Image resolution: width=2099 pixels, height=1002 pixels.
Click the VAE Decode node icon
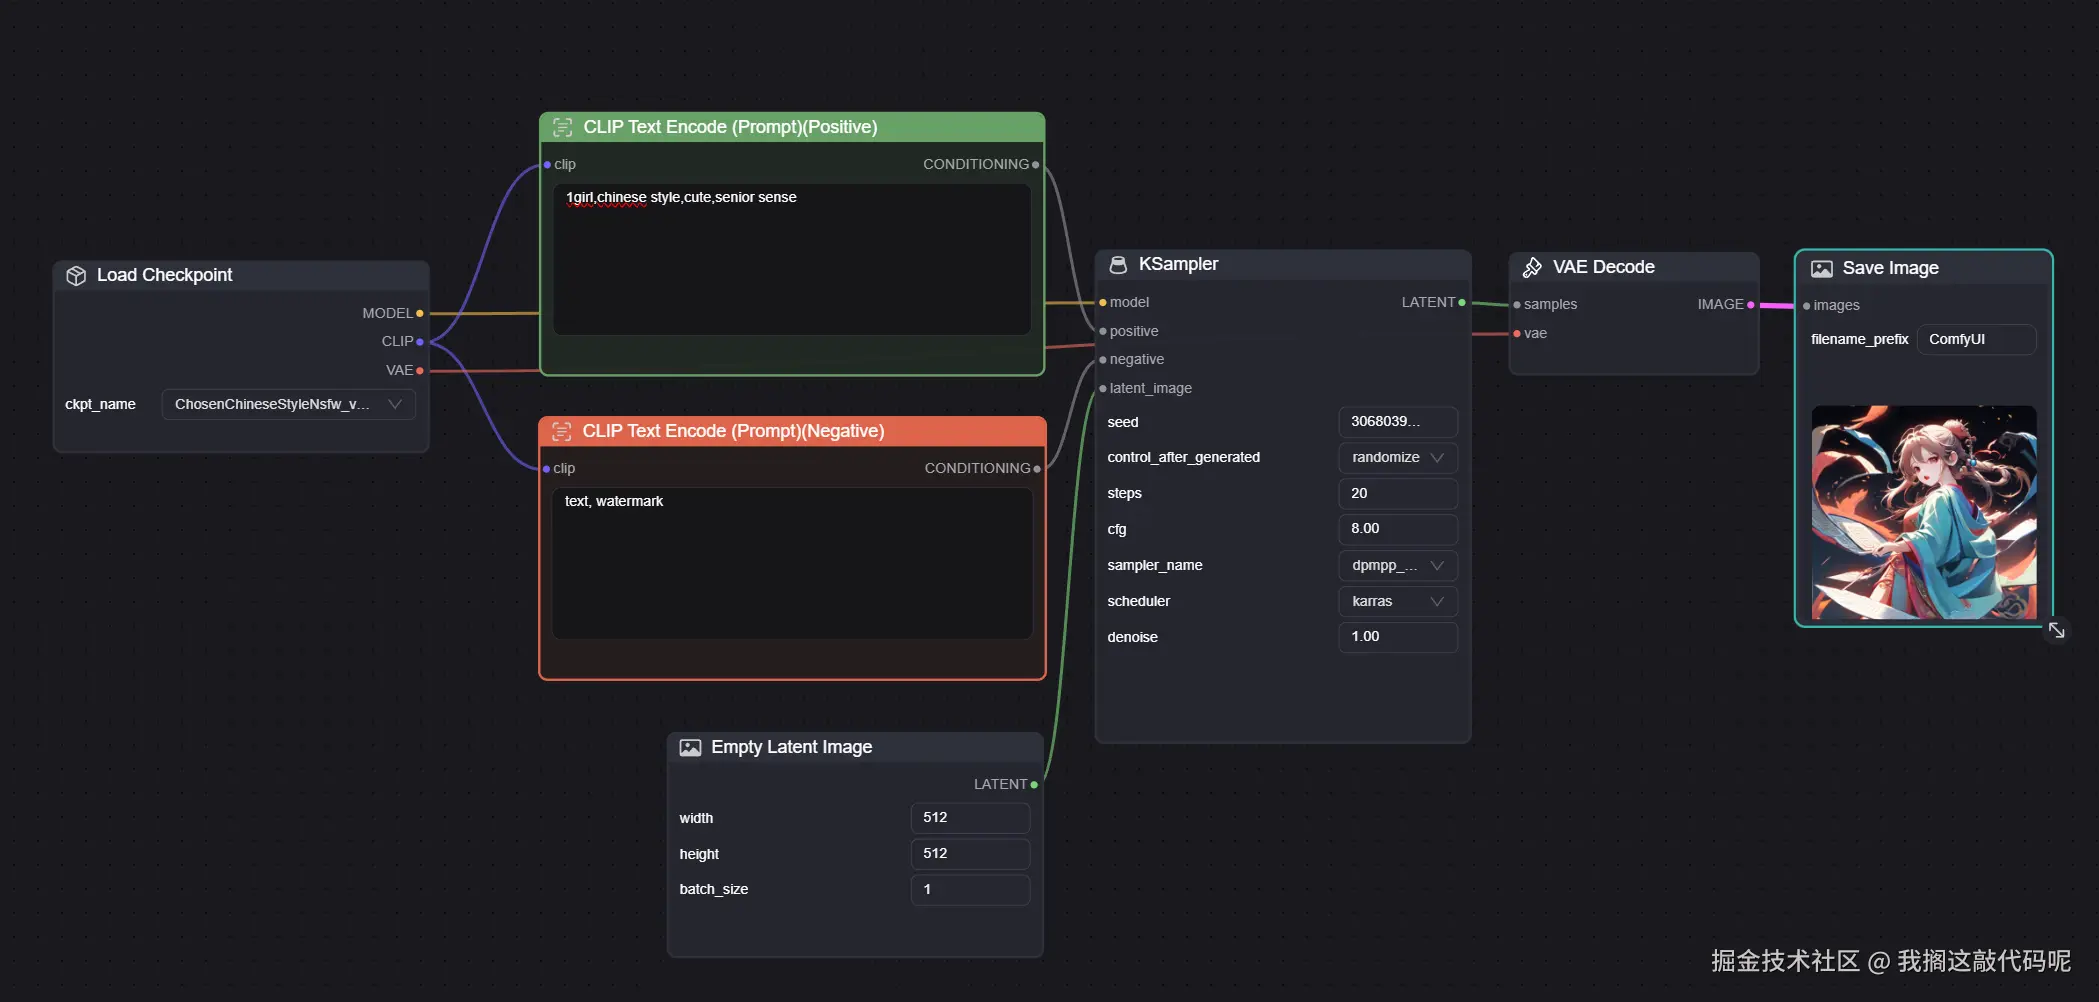[x=1532, y=268]
